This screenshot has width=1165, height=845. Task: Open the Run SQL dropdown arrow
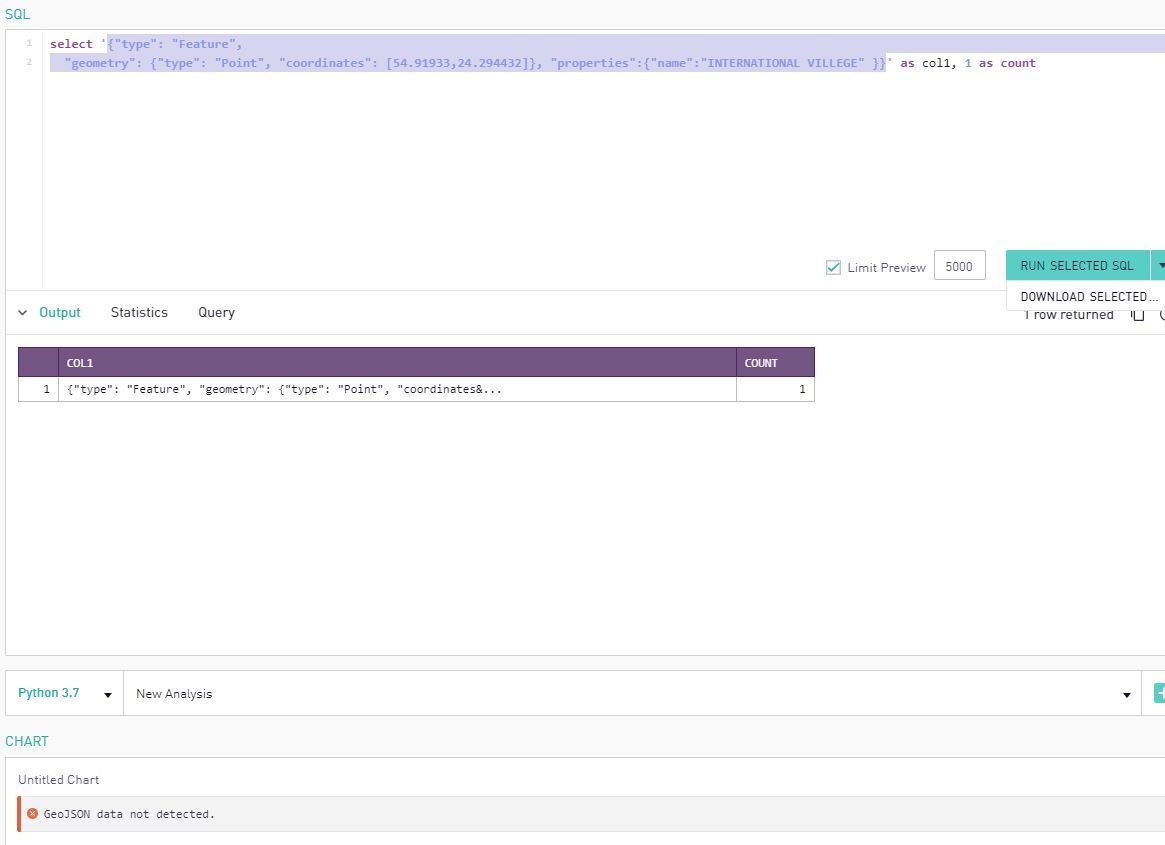pos(1160,265)
